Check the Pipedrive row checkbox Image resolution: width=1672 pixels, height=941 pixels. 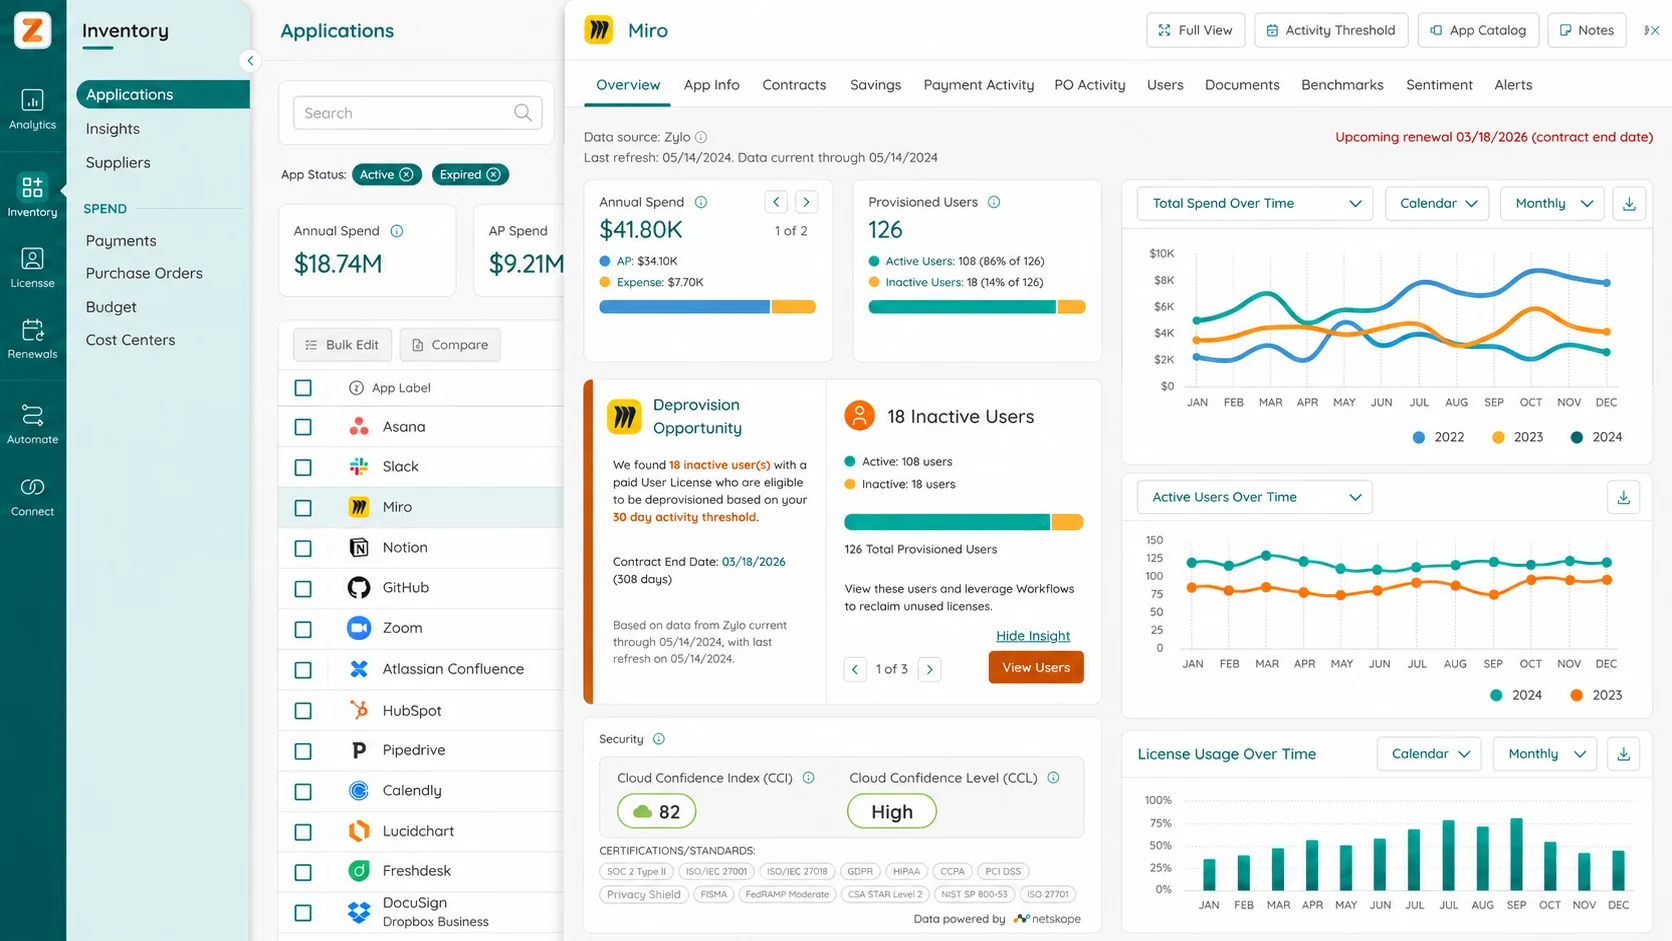pyautogui.click(x=303, y=751)
